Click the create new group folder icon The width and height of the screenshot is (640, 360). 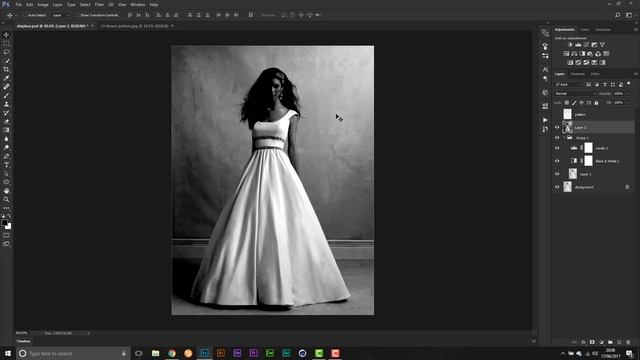(610, 342)
